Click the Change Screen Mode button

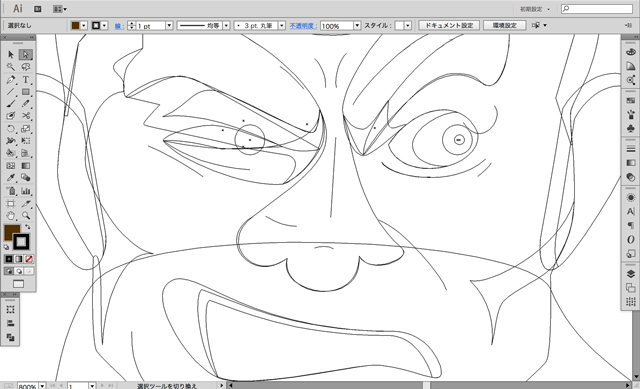tap(18, 284)
